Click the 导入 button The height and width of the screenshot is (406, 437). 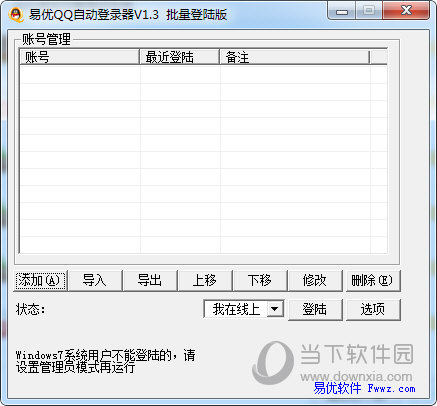click(x=95, y=280)
